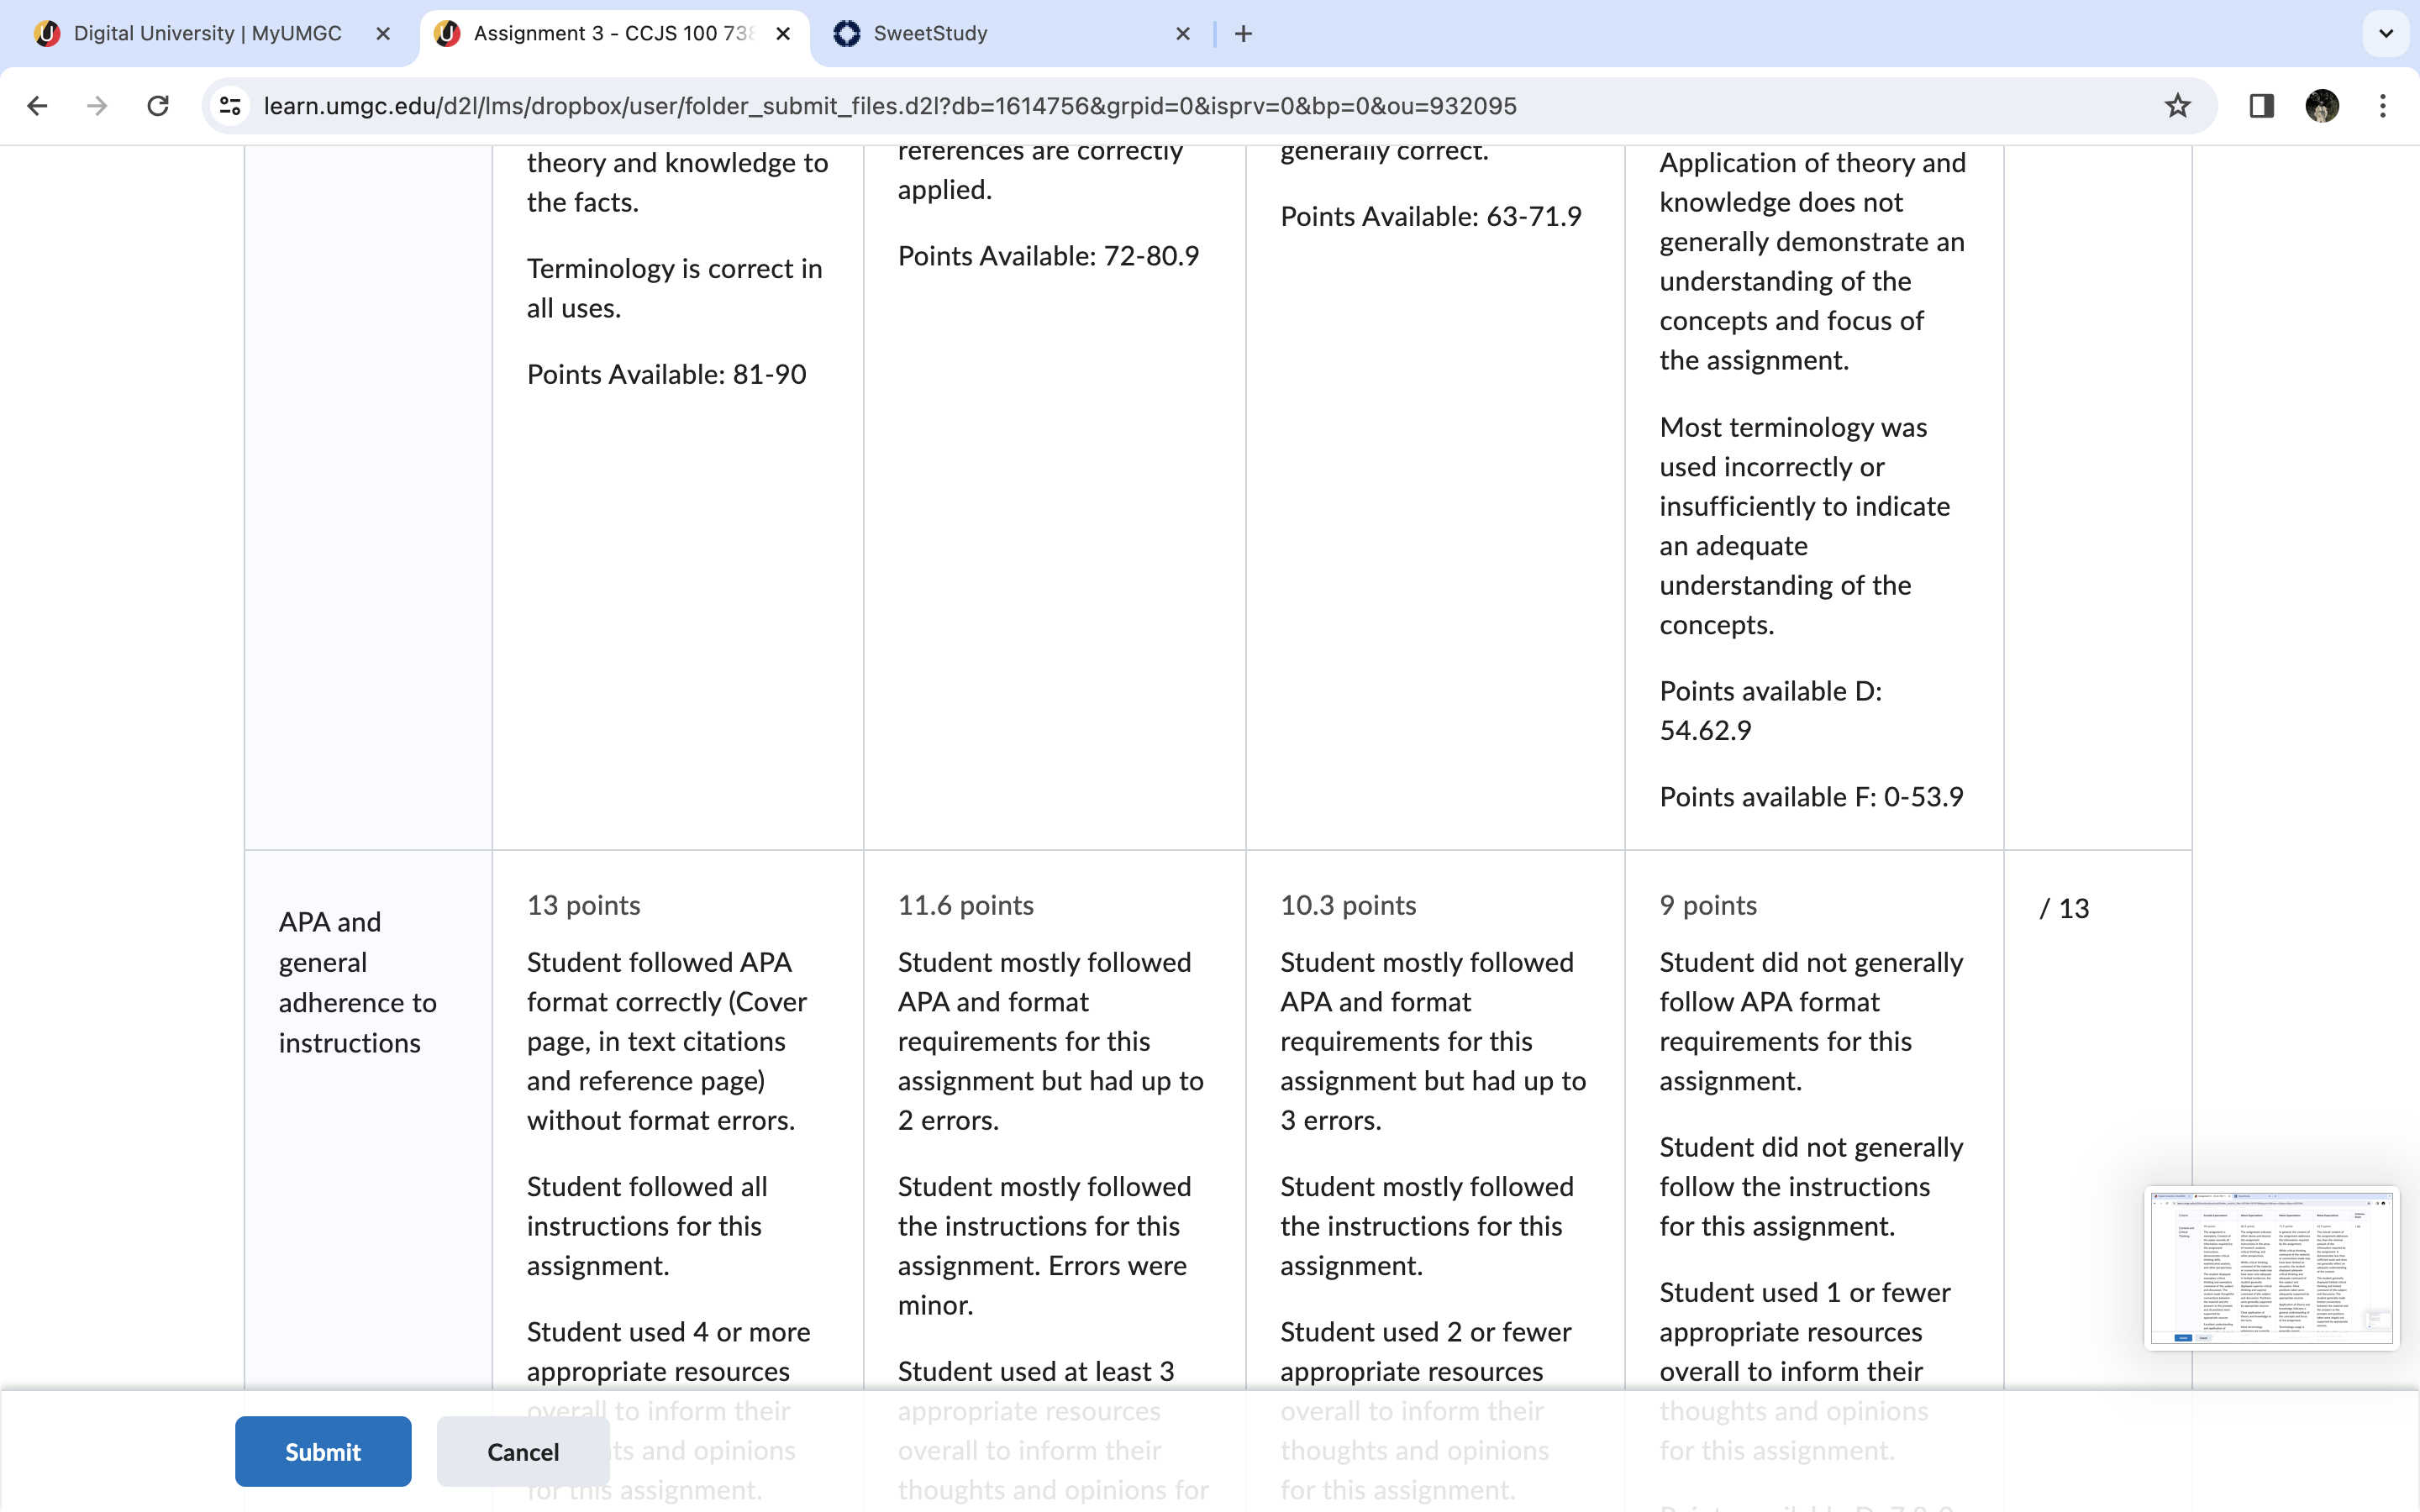Close the Digital University MyUMGC tab

(x=383, y=34)
